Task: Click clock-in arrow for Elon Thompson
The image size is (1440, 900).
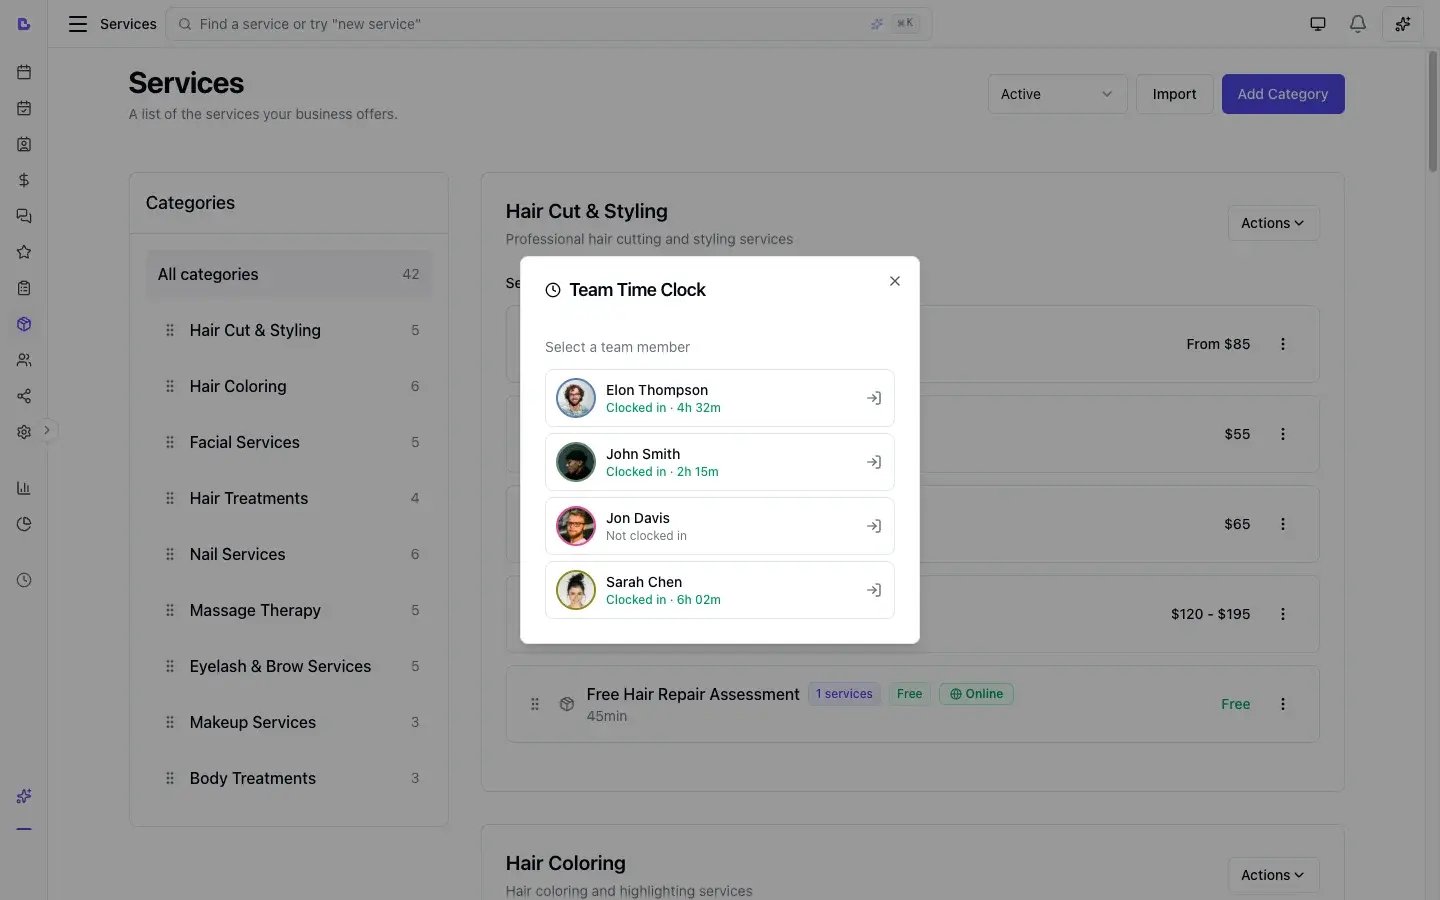Action: pyautogui.click(x=874, y=398)
